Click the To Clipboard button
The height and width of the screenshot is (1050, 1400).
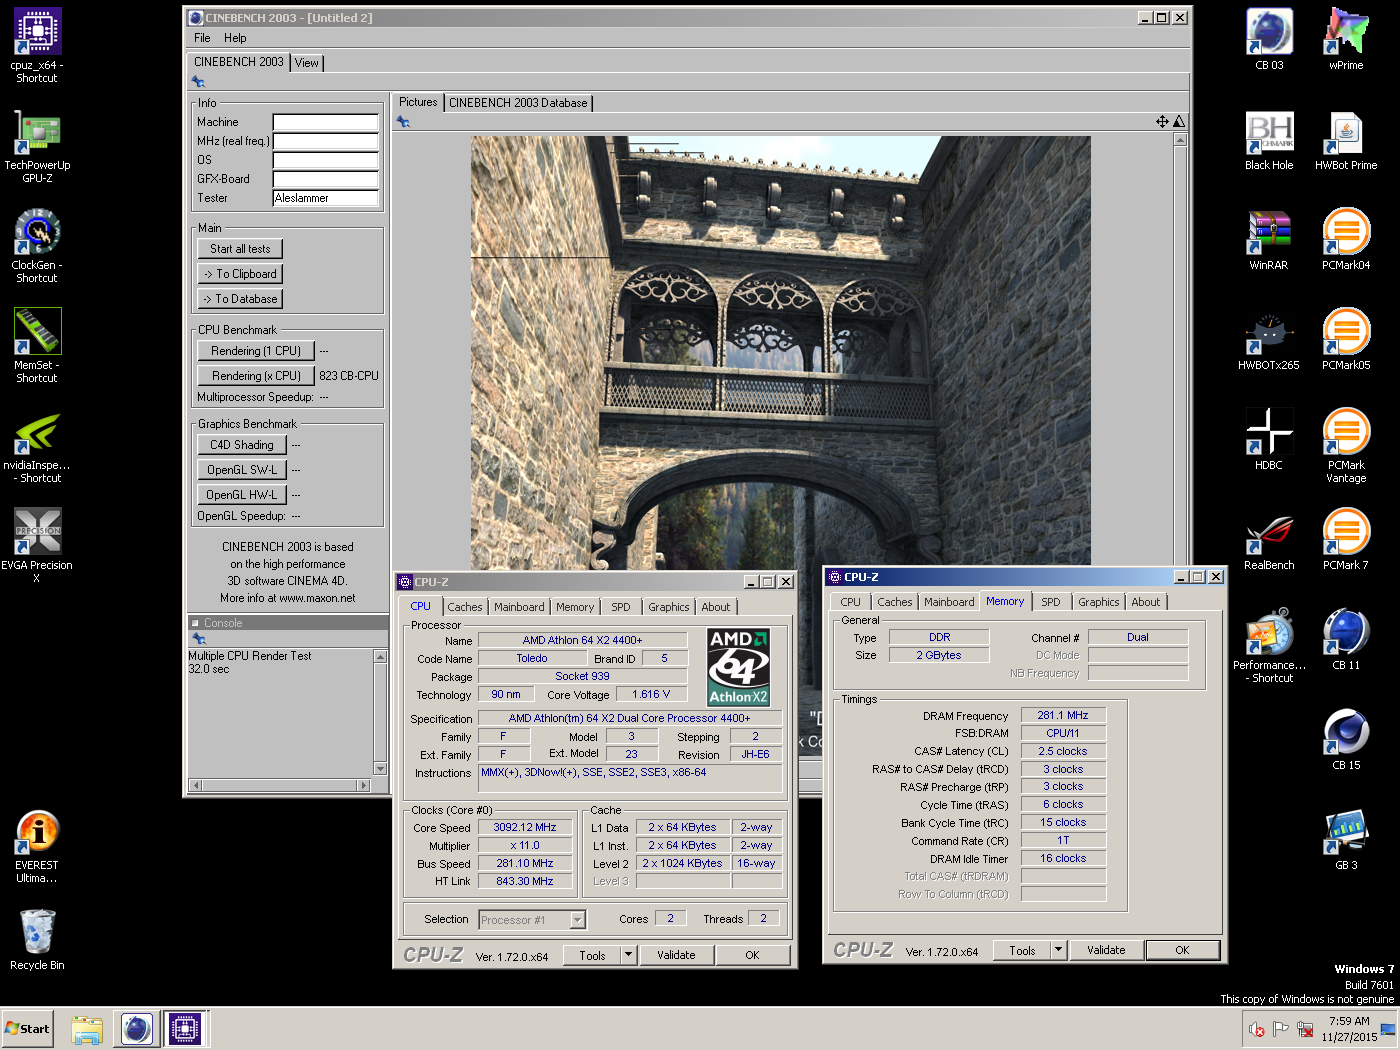coord(240,274)
